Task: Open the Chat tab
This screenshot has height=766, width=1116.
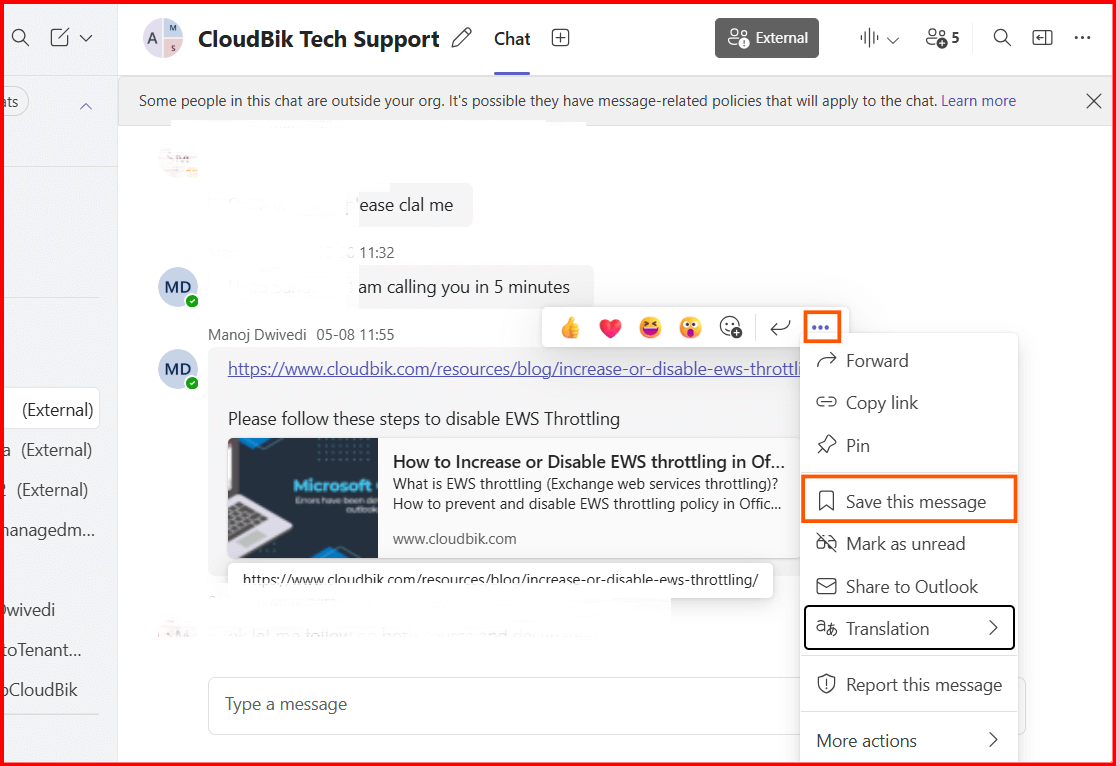Action: coord(512,39)
